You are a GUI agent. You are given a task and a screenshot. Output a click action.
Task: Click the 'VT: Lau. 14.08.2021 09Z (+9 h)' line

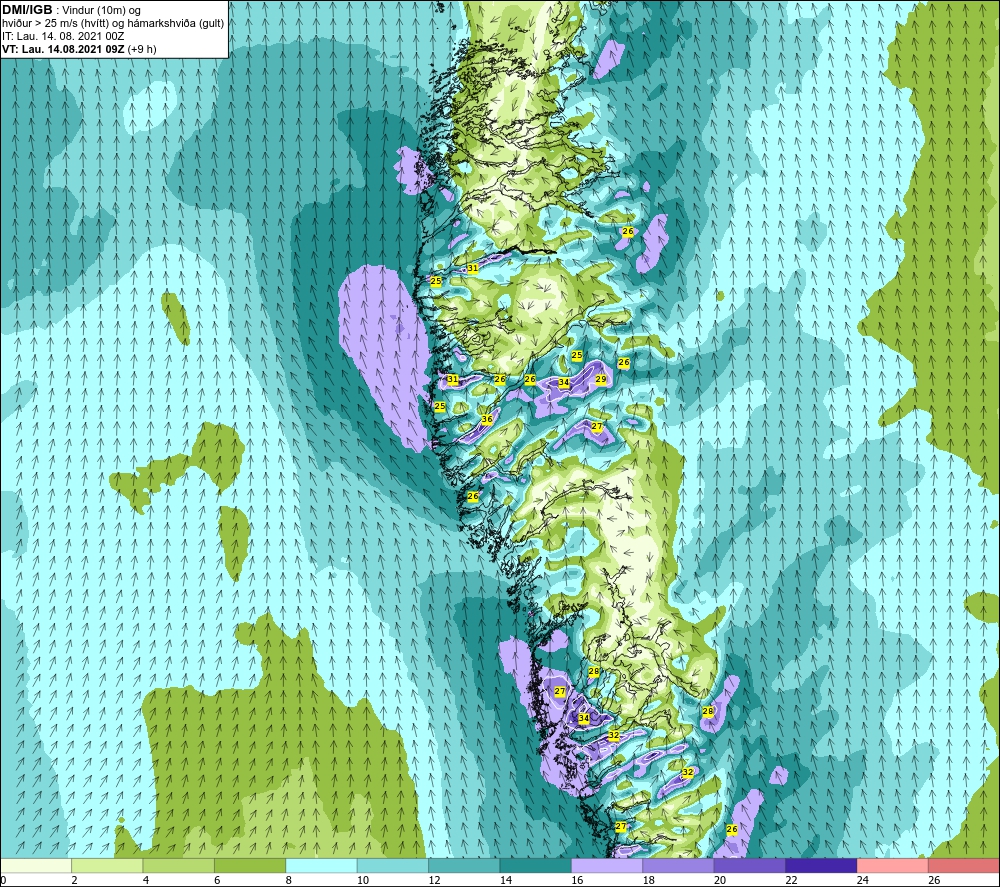point(79,49)
